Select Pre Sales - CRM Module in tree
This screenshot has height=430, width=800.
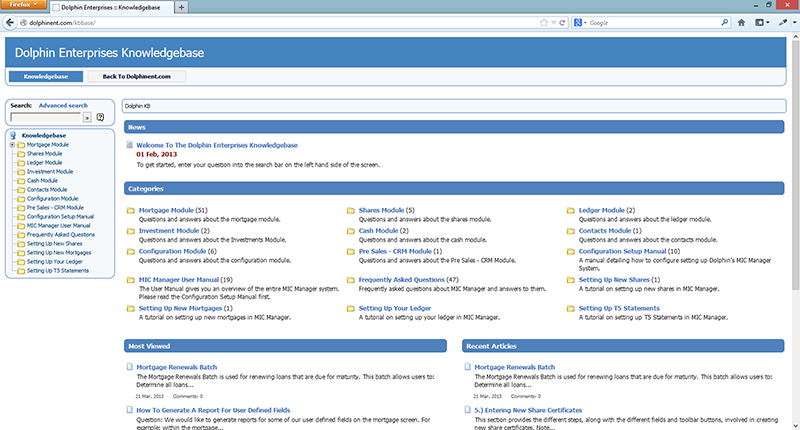pyautogui.click(x=55, y=208)
